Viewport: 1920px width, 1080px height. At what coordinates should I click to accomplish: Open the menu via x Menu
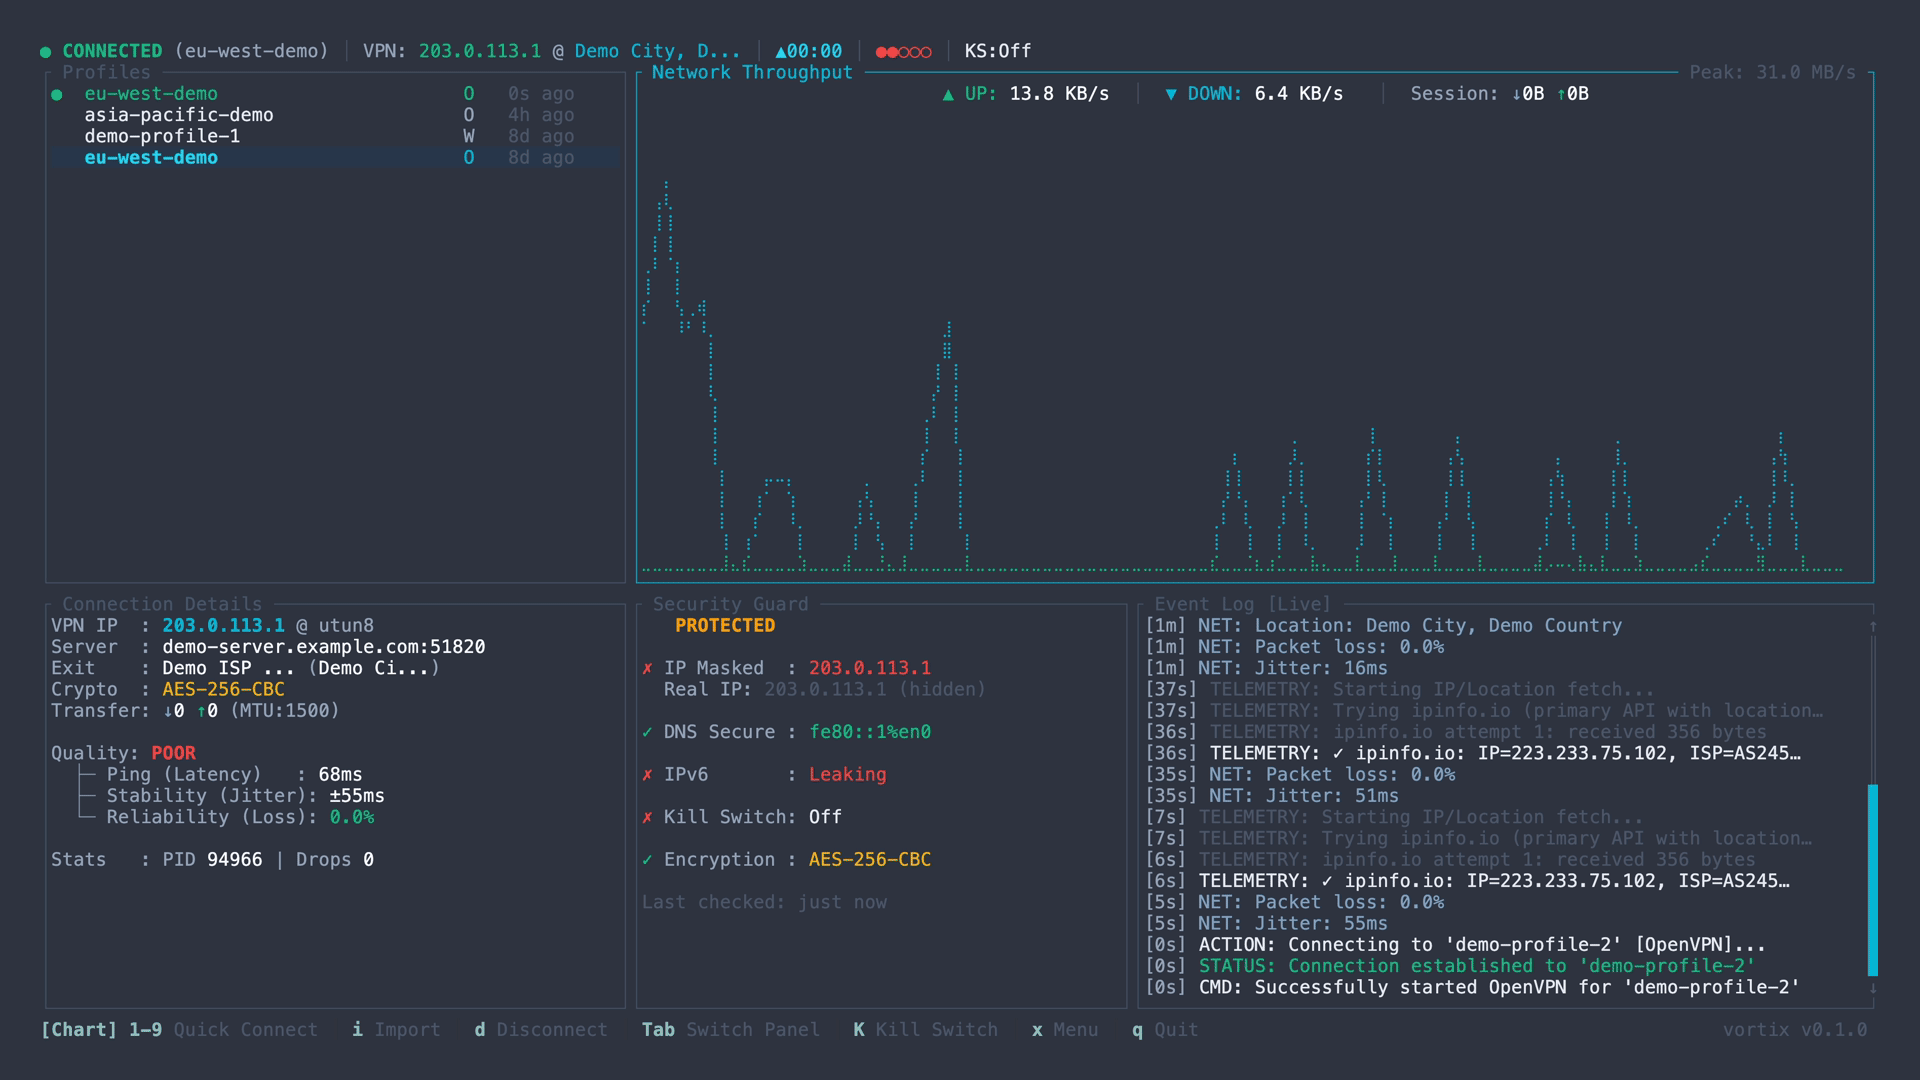point(1065,1029)
